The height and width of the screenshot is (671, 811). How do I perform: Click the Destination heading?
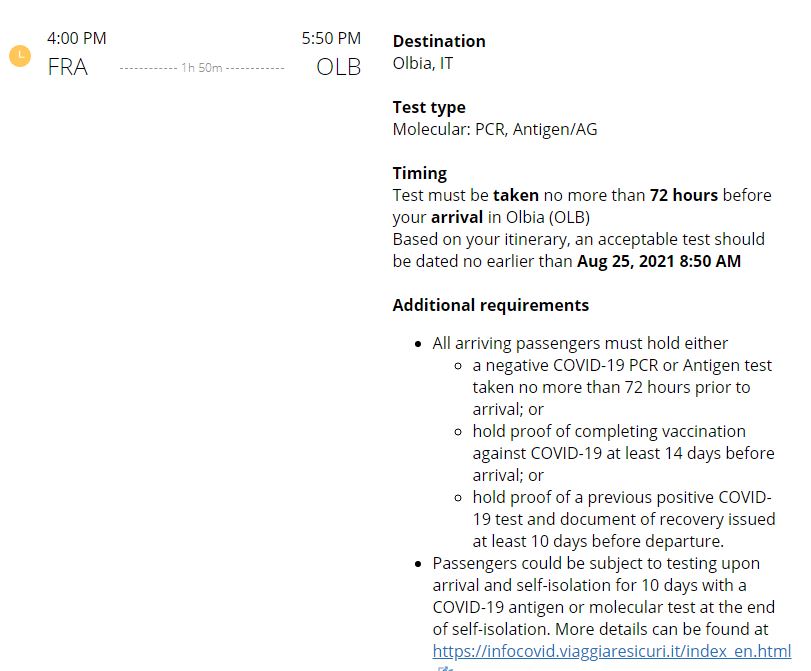click(x=439, y=41)
